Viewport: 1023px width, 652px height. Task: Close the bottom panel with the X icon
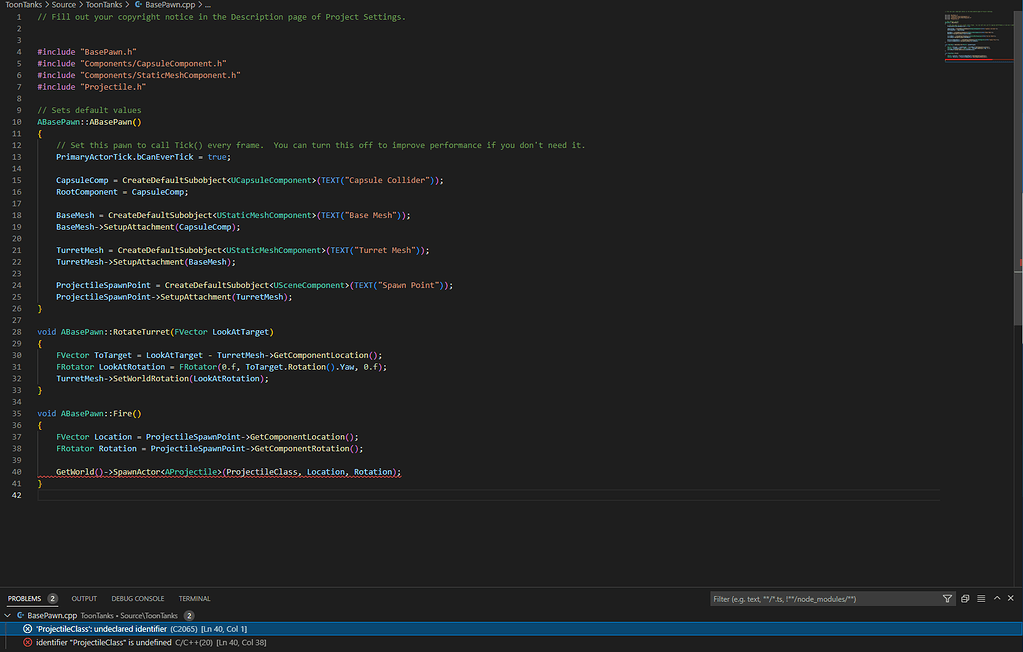point(1012,599)
